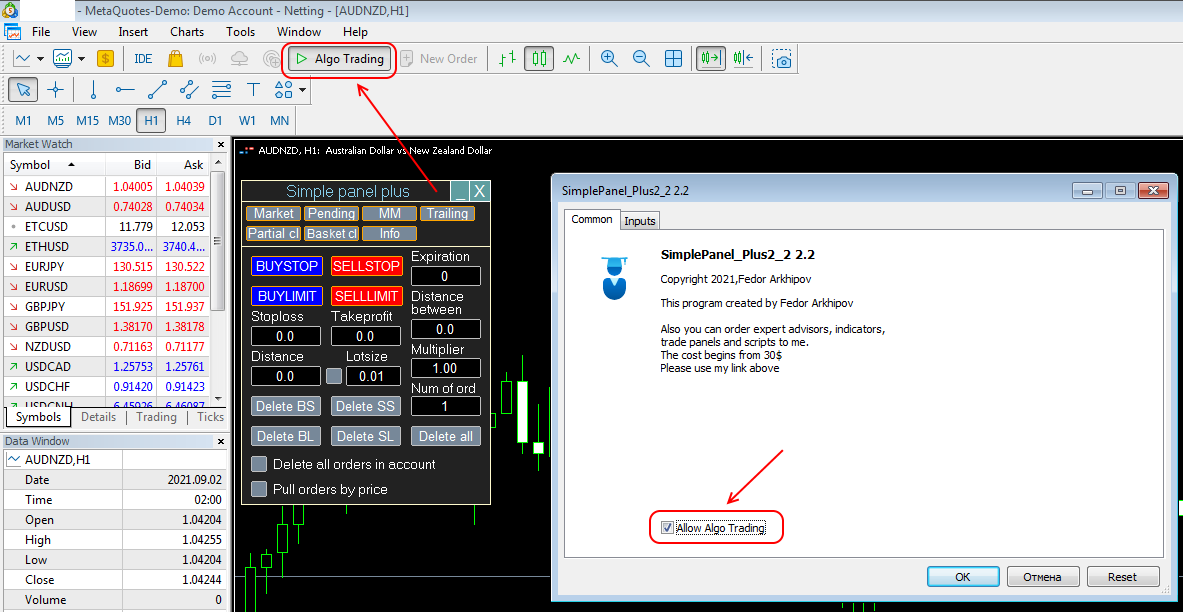Click the VPS radar-plus icon
Viewport: 1183px width, 612px height.
[271, 58]
